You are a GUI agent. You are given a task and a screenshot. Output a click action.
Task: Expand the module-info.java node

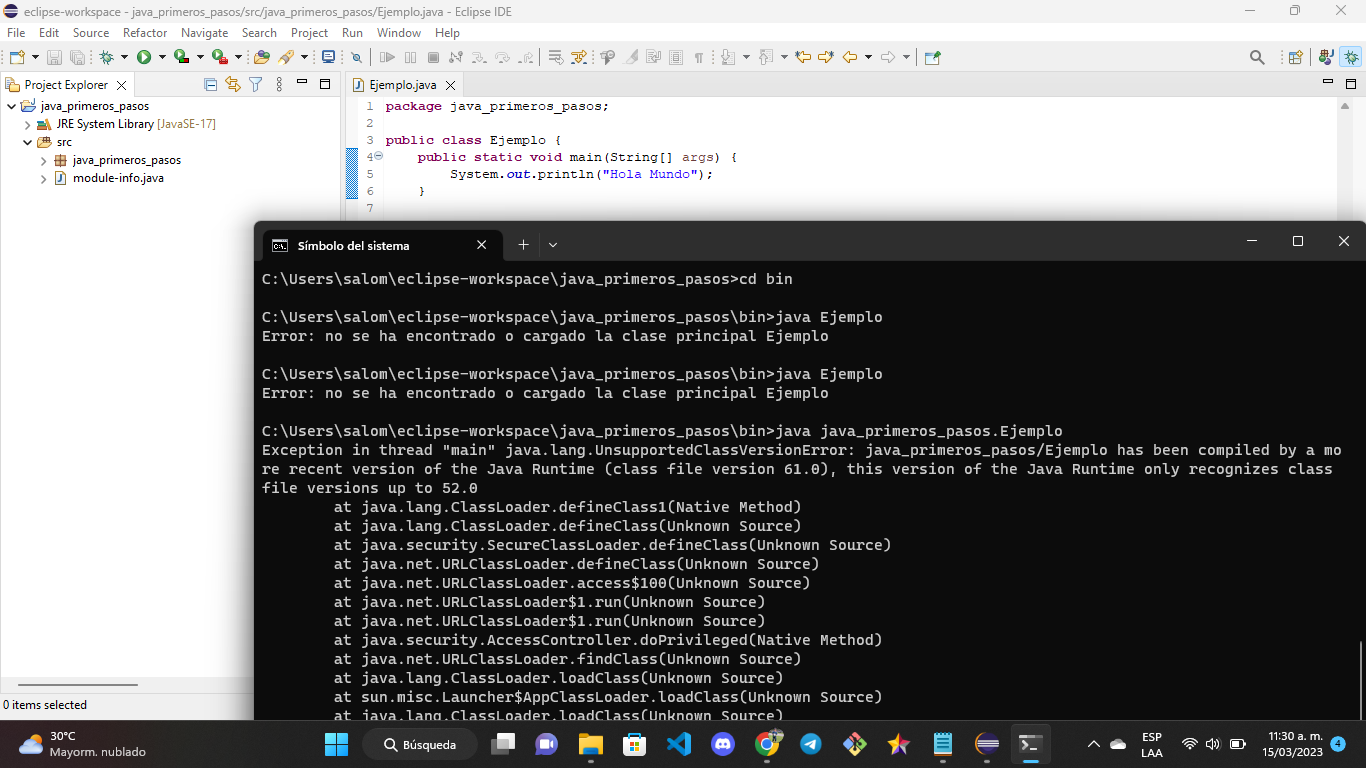pyautogui.click(x=44, y=178)
